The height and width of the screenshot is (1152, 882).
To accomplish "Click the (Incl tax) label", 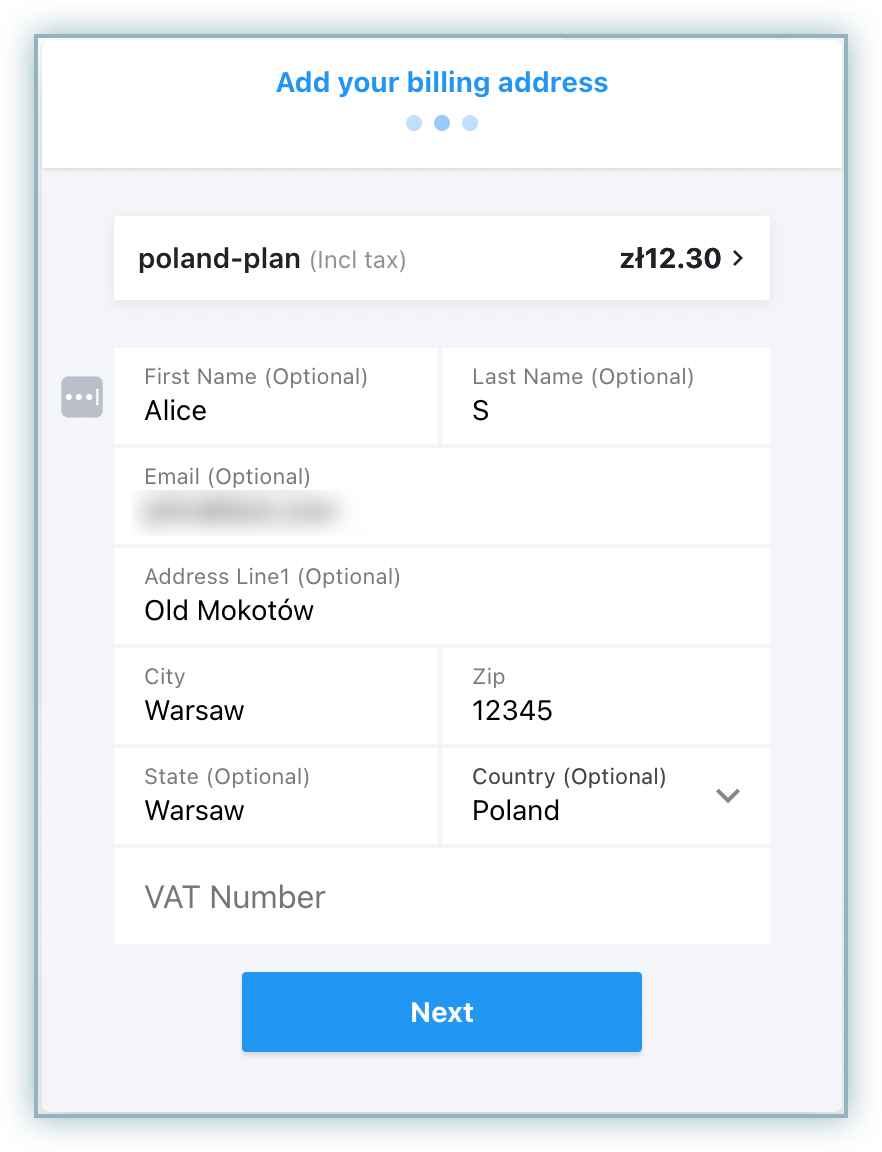I will point(358,261).
